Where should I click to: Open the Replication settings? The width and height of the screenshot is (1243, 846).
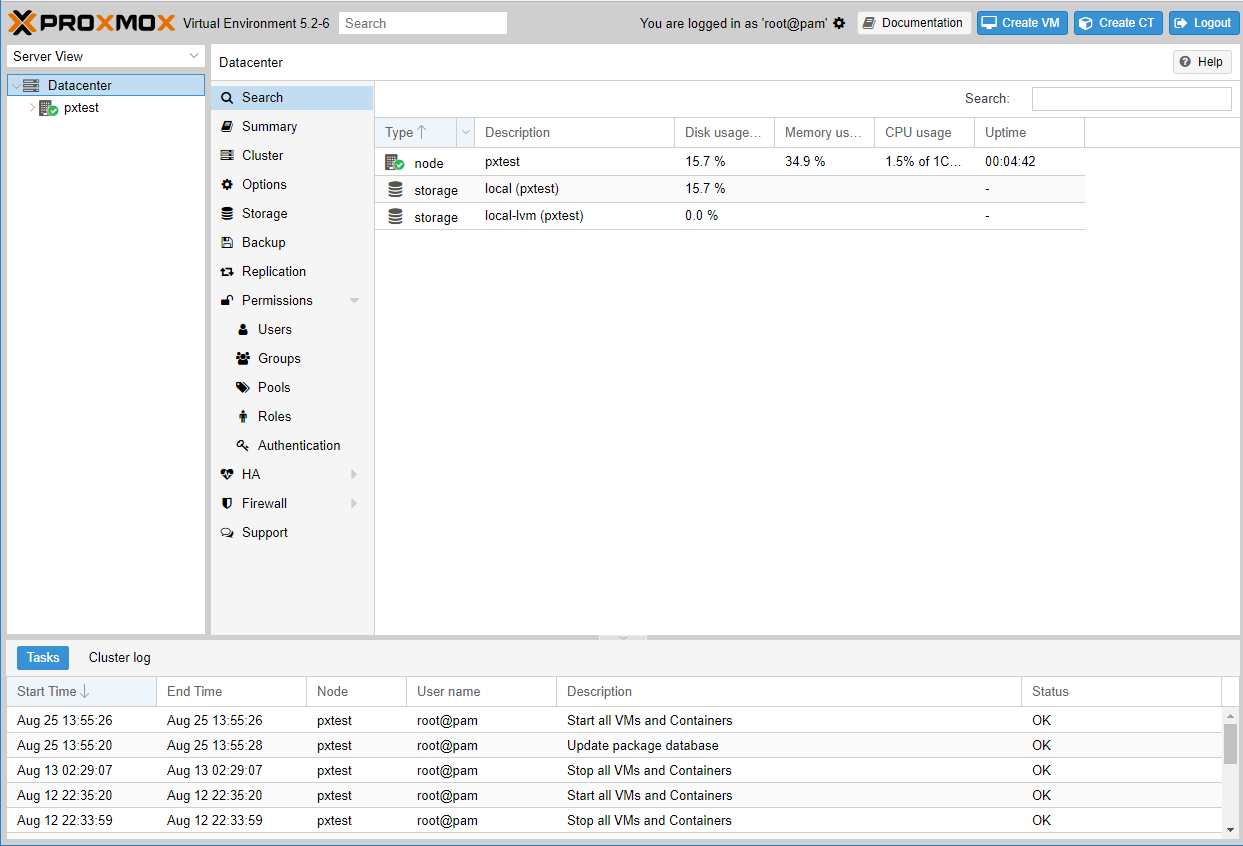coord(273,271)
